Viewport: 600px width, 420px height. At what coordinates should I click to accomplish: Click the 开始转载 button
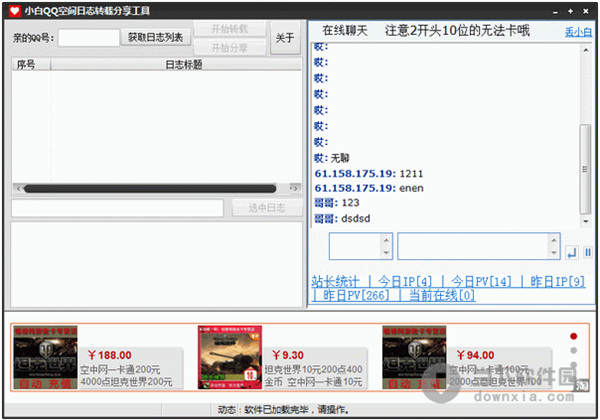click(230, 29)
